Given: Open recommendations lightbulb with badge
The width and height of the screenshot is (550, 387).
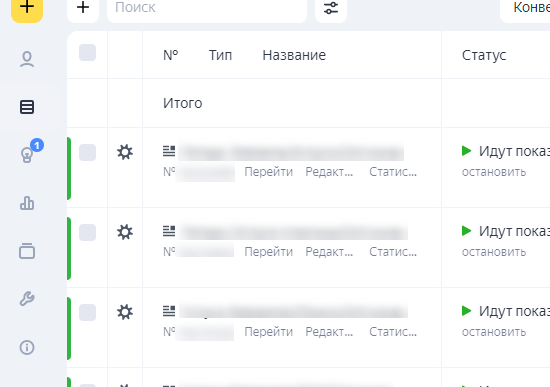Looking at the screenshot, I should coord(27,154).
